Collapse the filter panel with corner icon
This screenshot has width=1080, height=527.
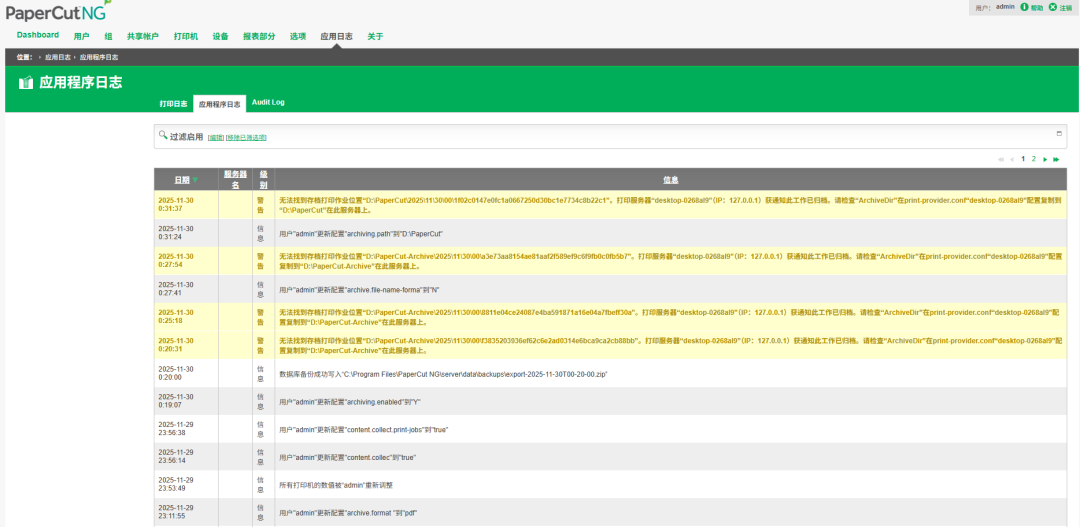(1059, 133)
